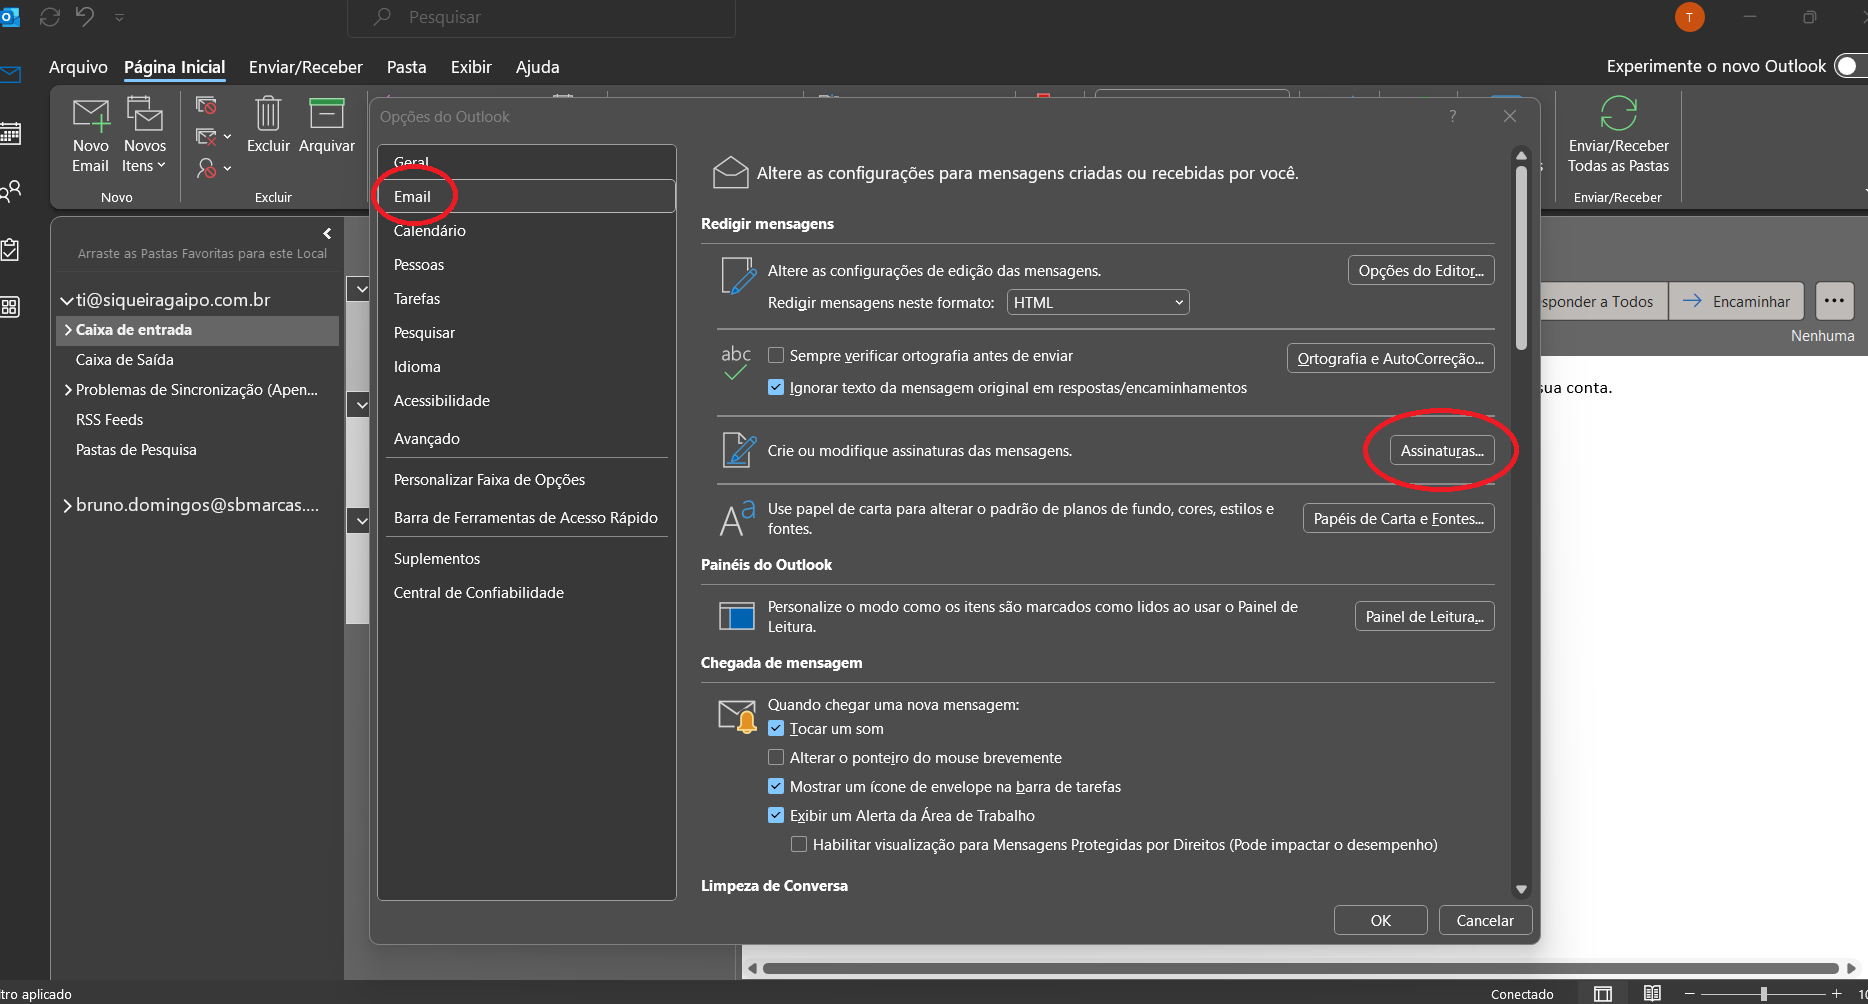Image resolution: width=1868 pixels, height=1004 pixels.
Task: Toggle the 'Experimente o novo Outlook' switch
Action: coord(1851,66)
